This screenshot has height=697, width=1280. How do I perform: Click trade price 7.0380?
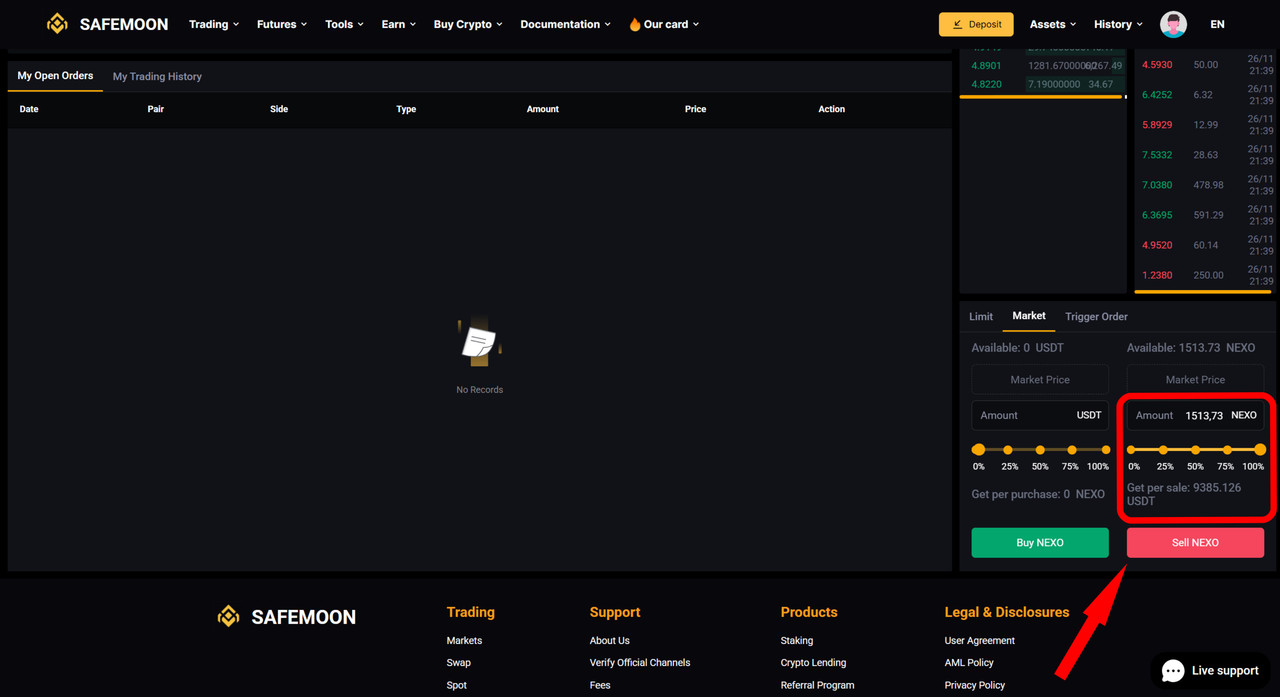pos(1157,185)
